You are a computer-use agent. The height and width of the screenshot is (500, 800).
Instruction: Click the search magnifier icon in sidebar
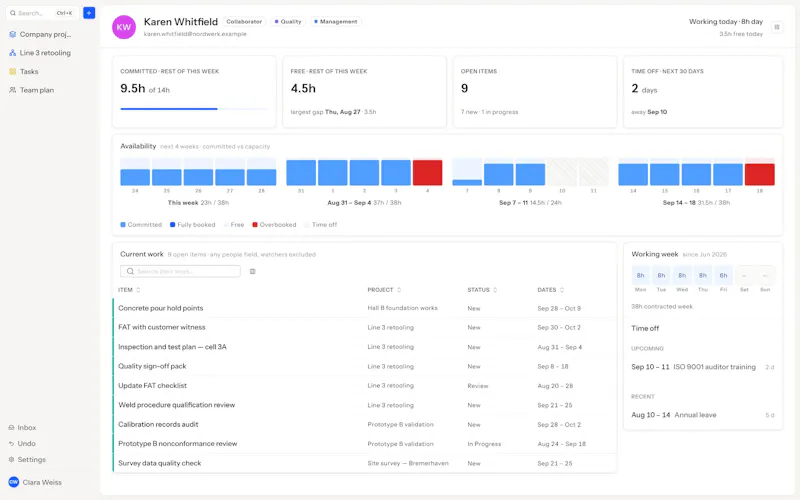13,13
